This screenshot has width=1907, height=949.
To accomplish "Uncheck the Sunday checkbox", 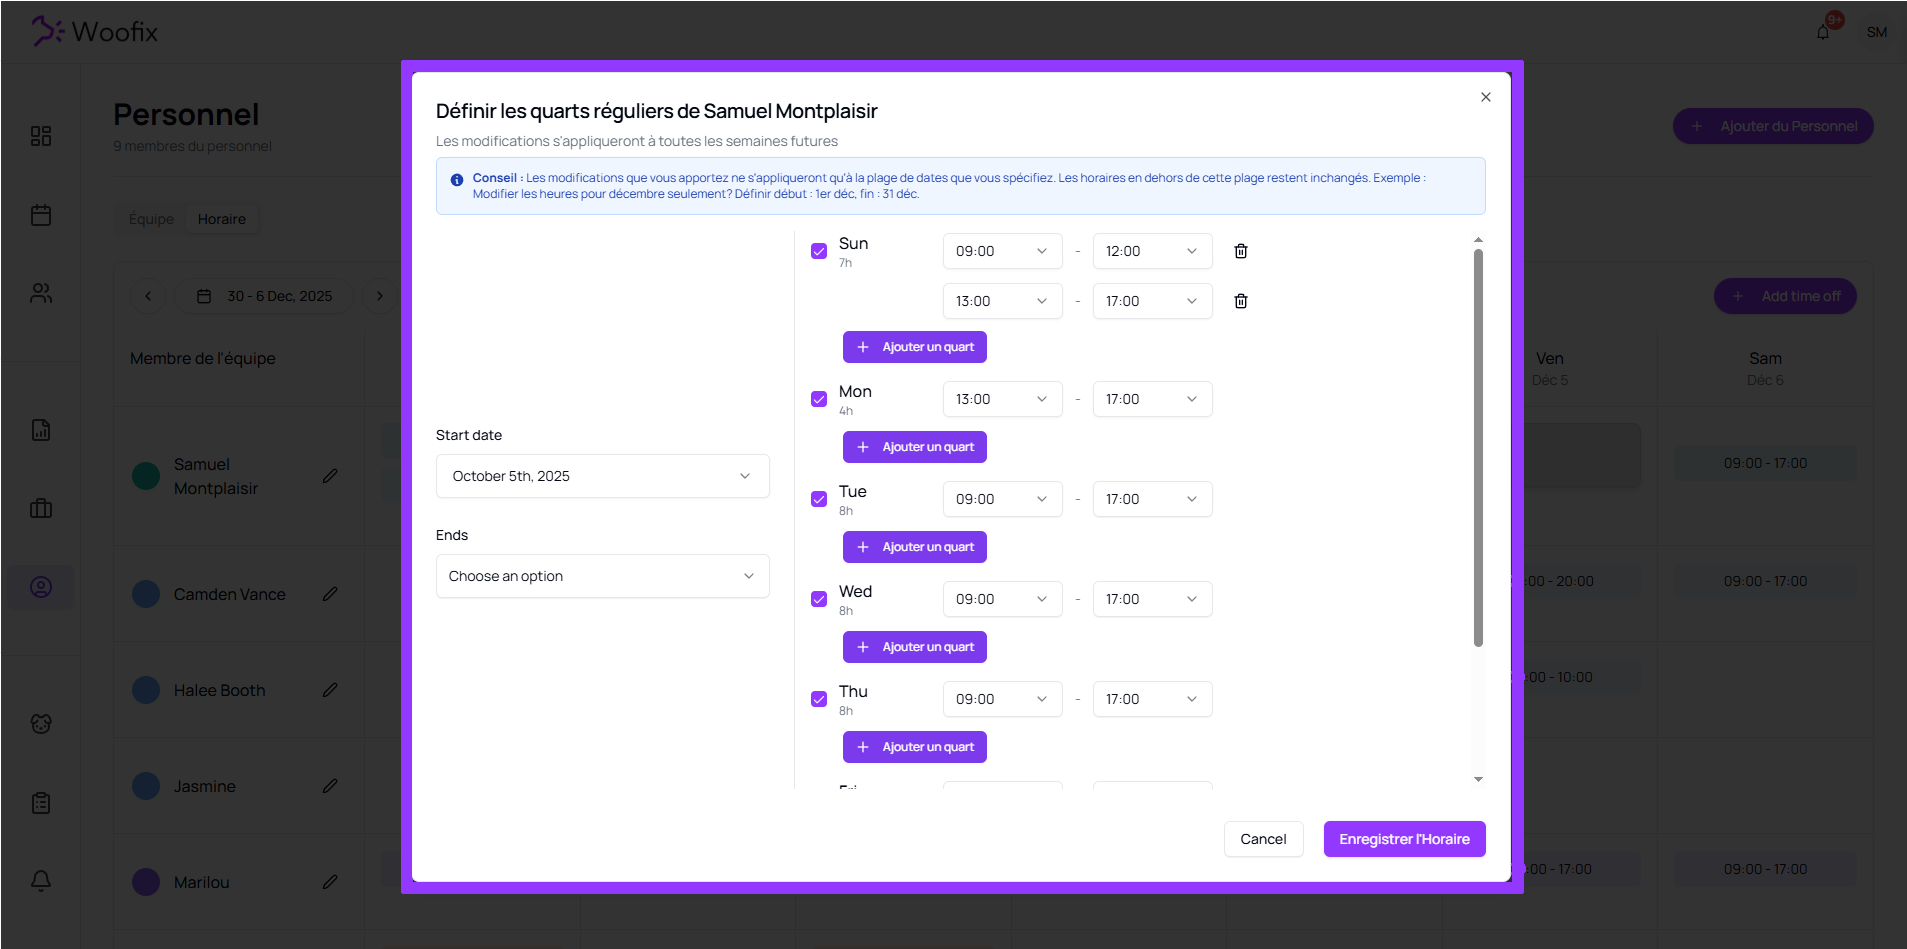I will (x=819, y=251).
